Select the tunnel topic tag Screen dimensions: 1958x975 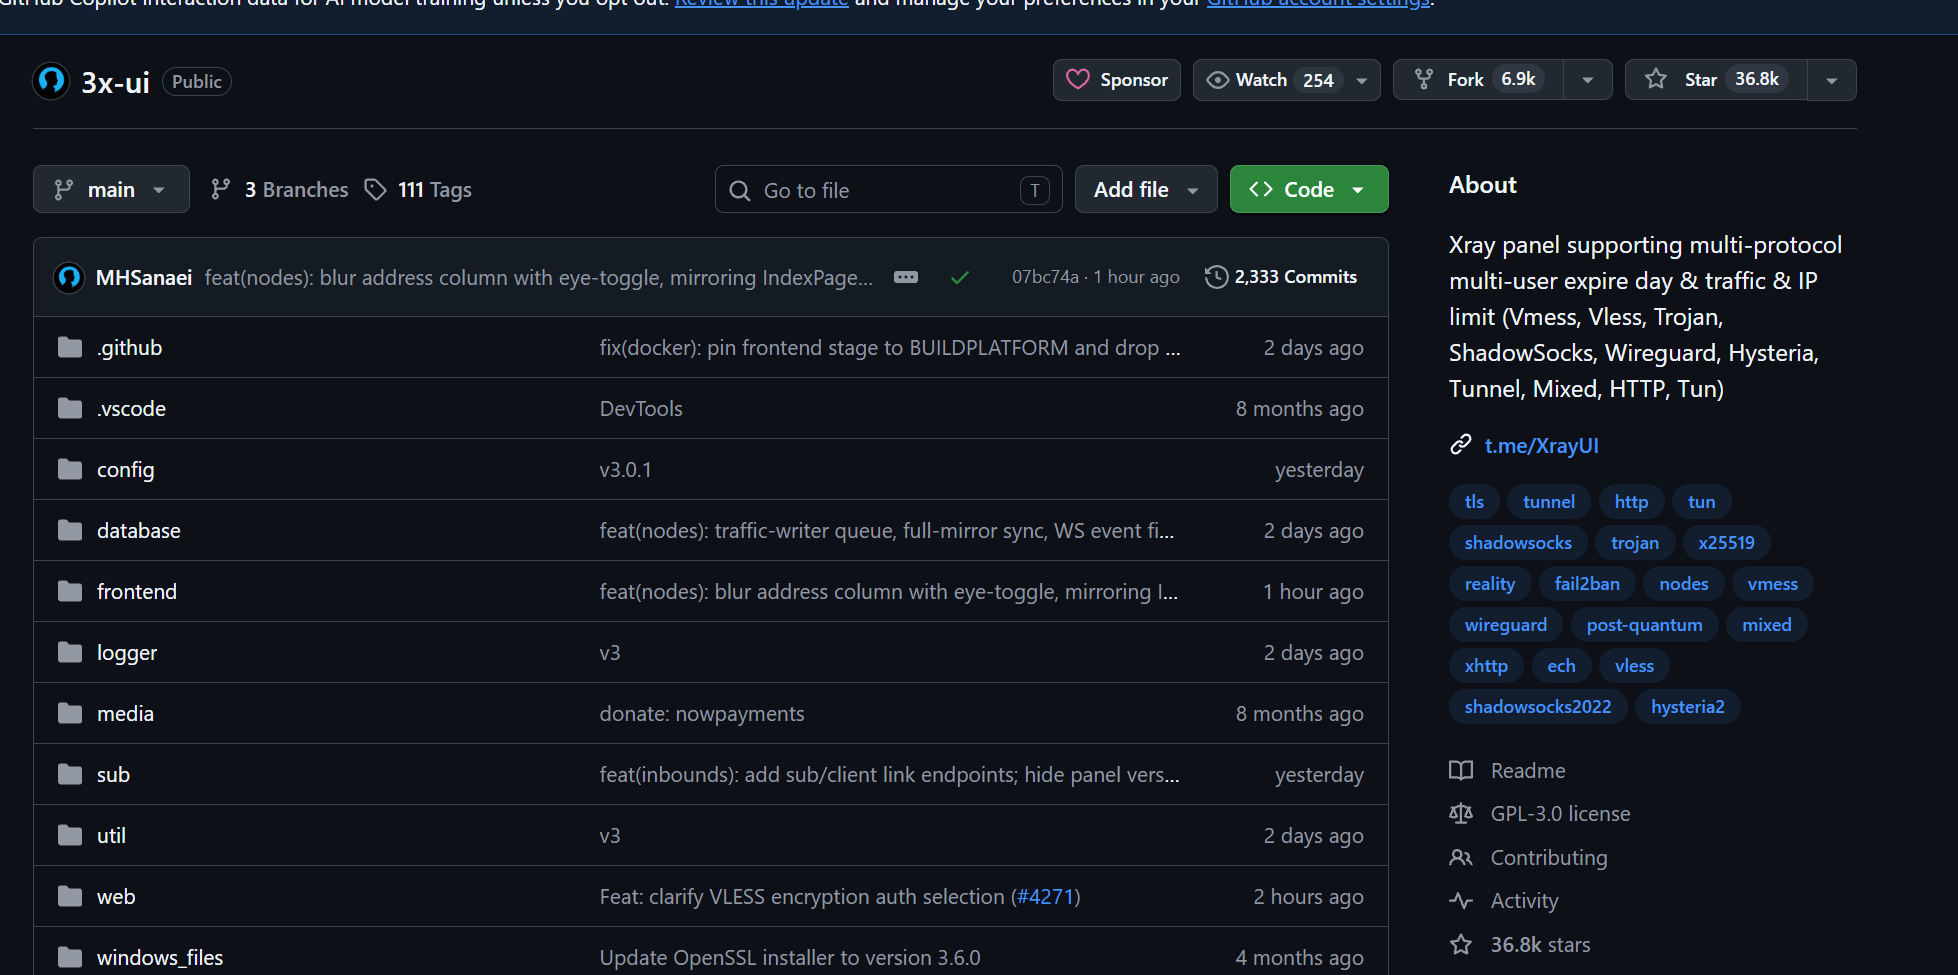coord(1549,501)
